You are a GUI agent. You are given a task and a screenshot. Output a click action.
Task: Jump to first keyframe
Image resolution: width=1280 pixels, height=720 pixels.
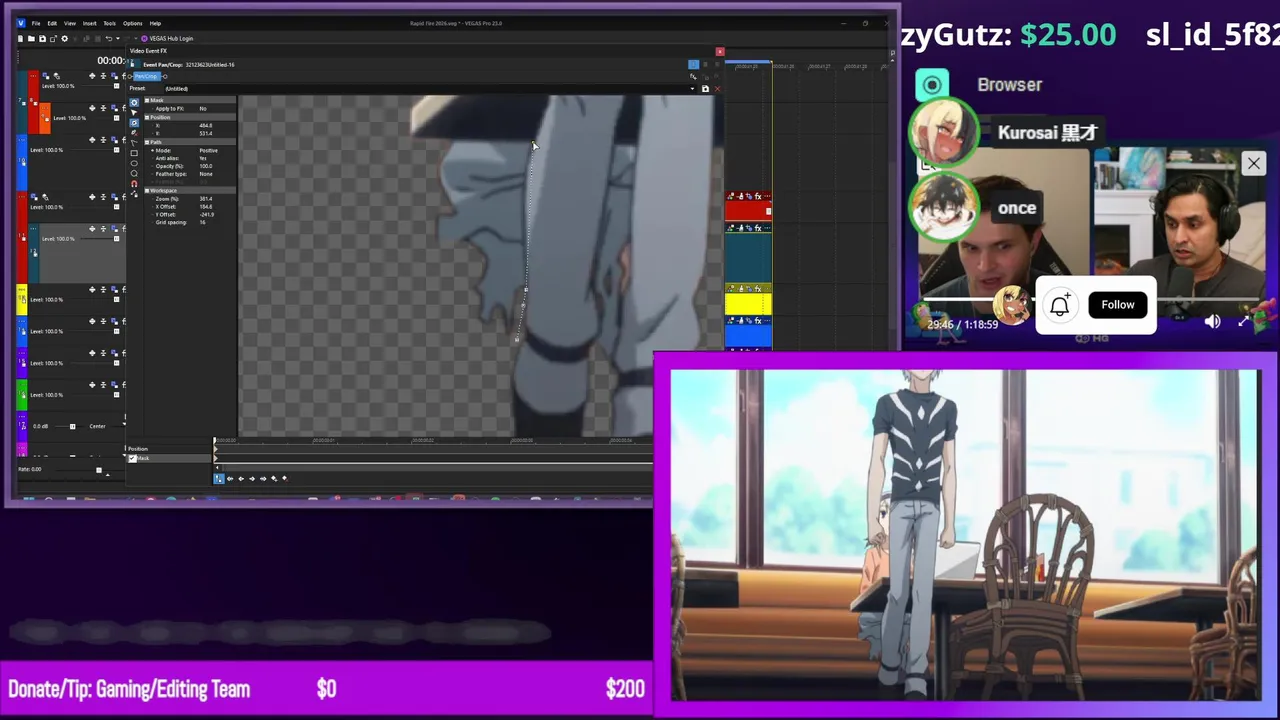[230, 479]
